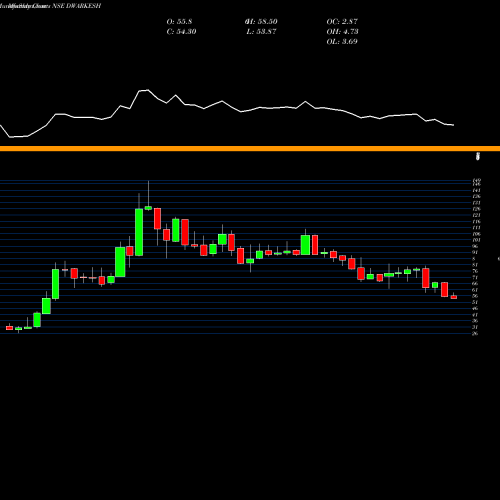Click the 121 price axis label
The height and width of the screenshot is (500, 500).
(476, 215)
